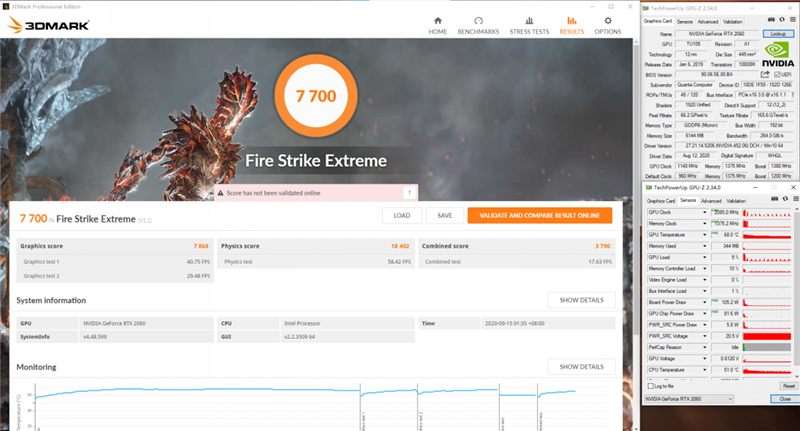Open the GPU Temperature sensor dropdown

(x=705, y=235)
